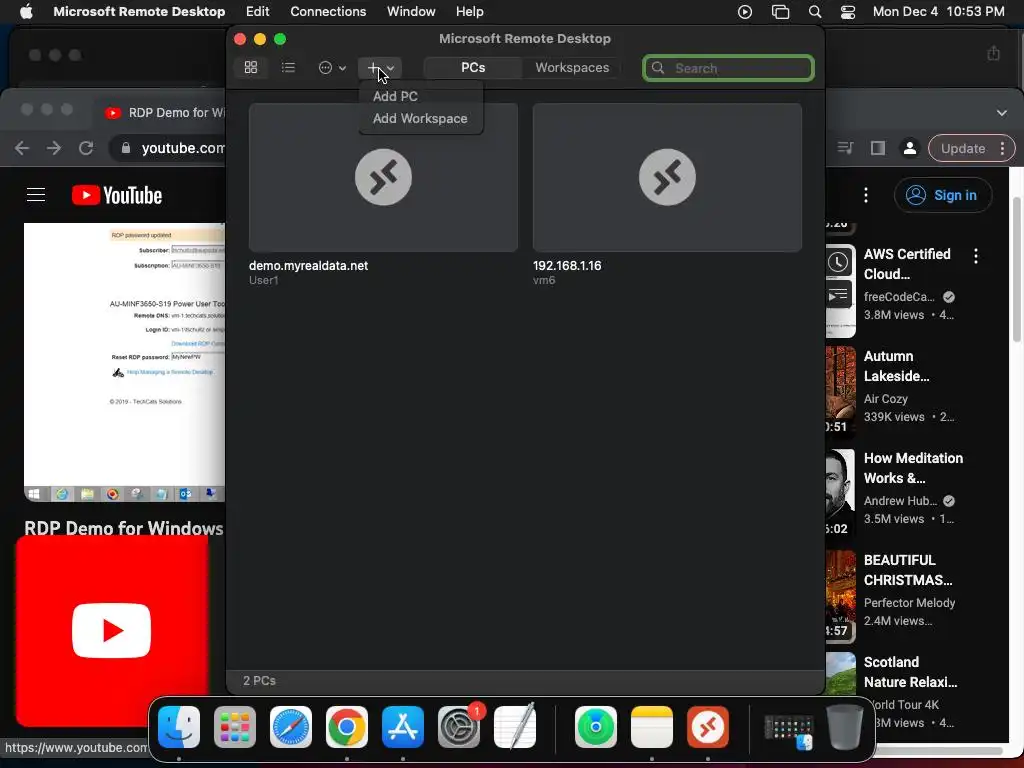Select the 192.168.1.16 label
The image size is (1024, 768).
coord(567,266)
